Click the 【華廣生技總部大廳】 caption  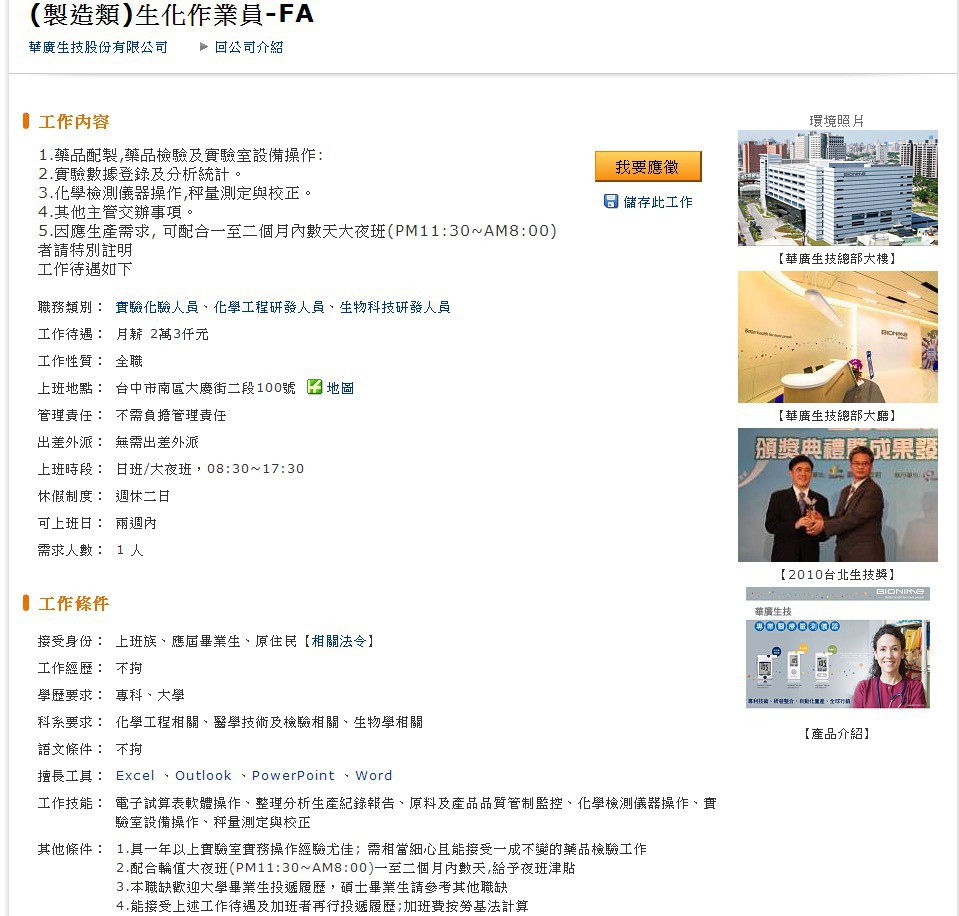[837, 416]
